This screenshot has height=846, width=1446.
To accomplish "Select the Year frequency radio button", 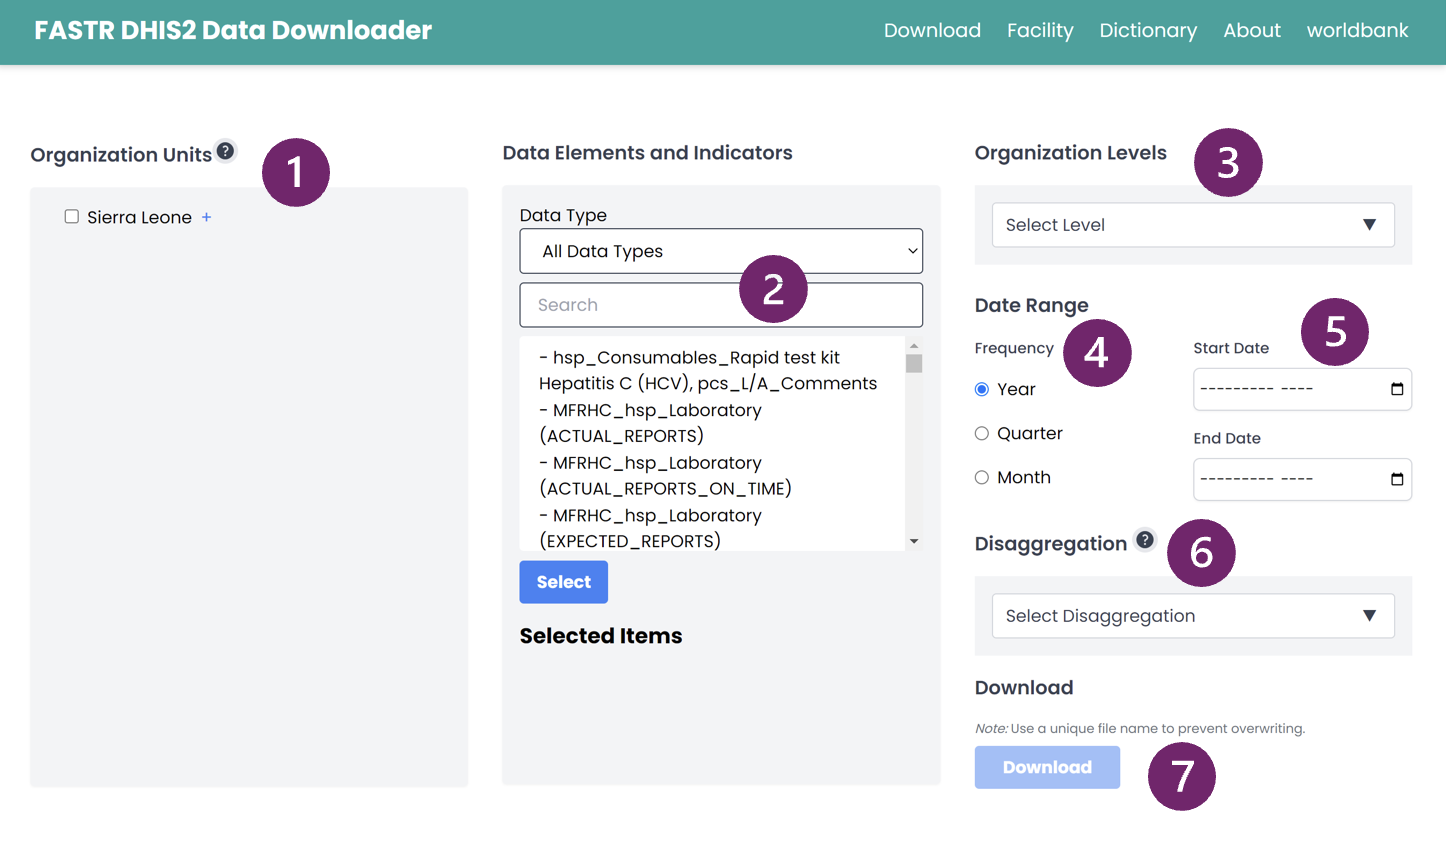I will 982,389.
